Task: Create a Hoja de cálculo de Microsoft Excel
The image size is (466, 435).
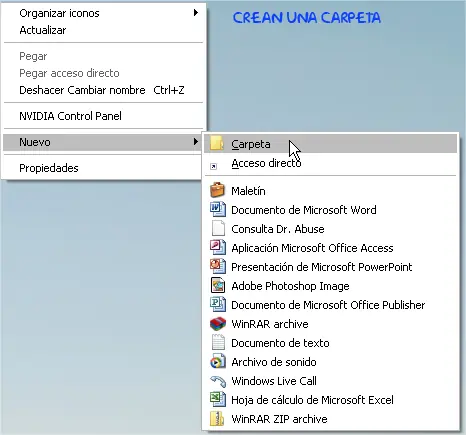Action: (x=330, y=400)
